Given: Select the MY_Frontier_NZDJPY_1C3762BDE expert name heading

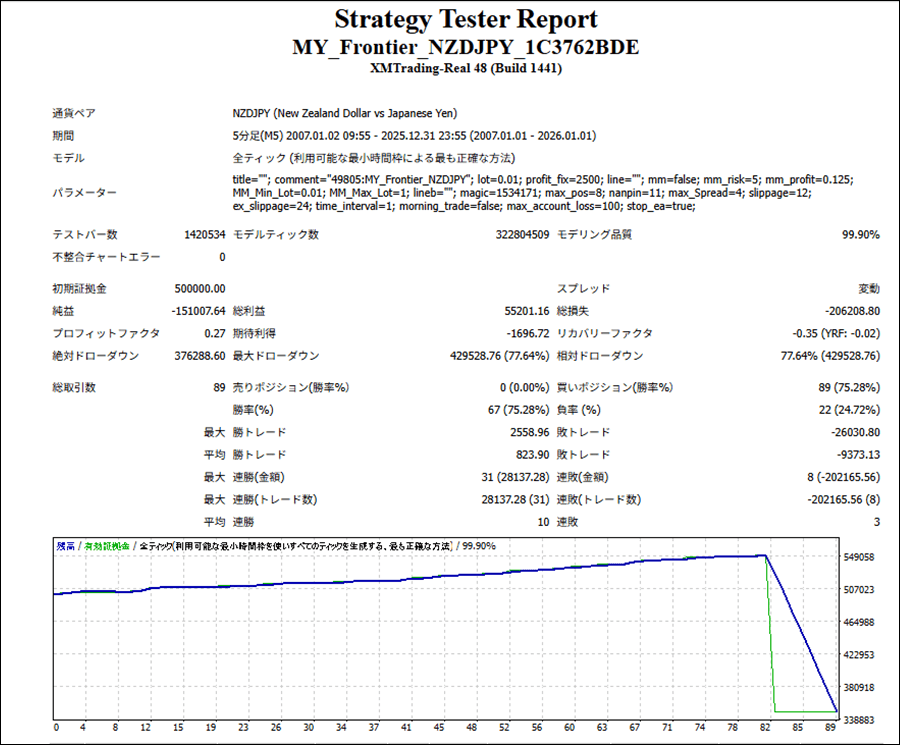Looking at the screenshot, I should click(x=465, y=47).
